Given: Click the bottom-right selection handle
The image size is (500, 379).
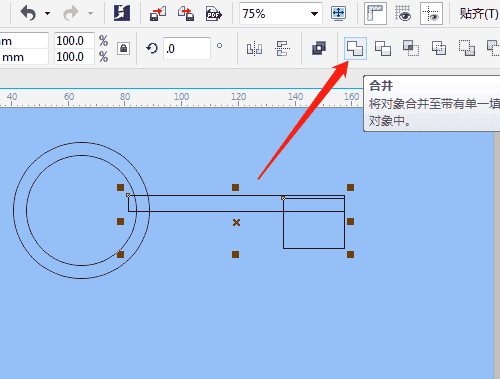Looking at the screenshot, I should click(350, 255).
